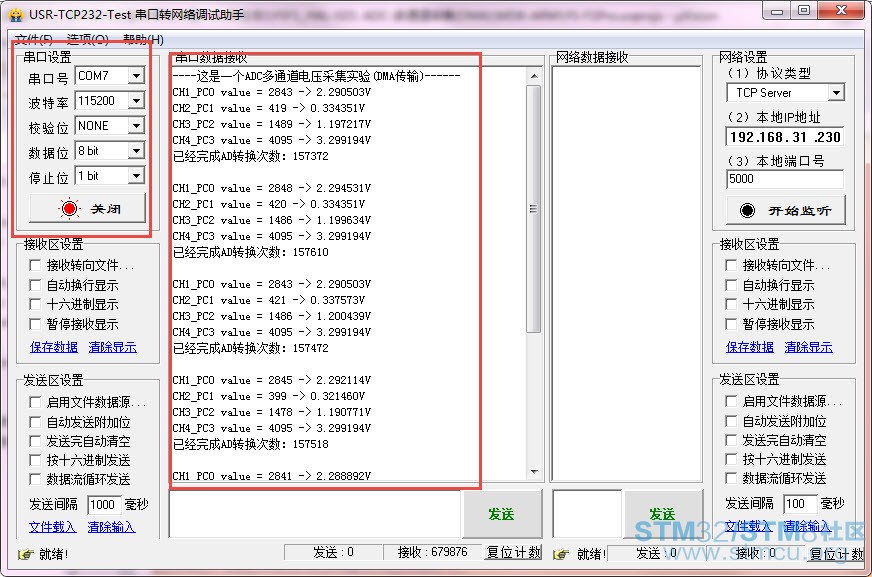Click network 清除显示 link
Screen dimensions: 872x577
pyautogui.click(x=809, y=347)
